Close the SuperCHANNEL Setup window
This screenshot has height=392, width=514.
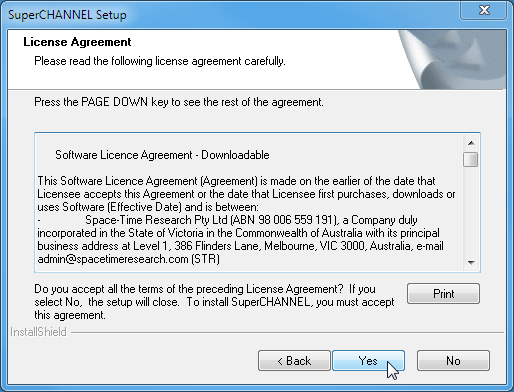point(484,10)
